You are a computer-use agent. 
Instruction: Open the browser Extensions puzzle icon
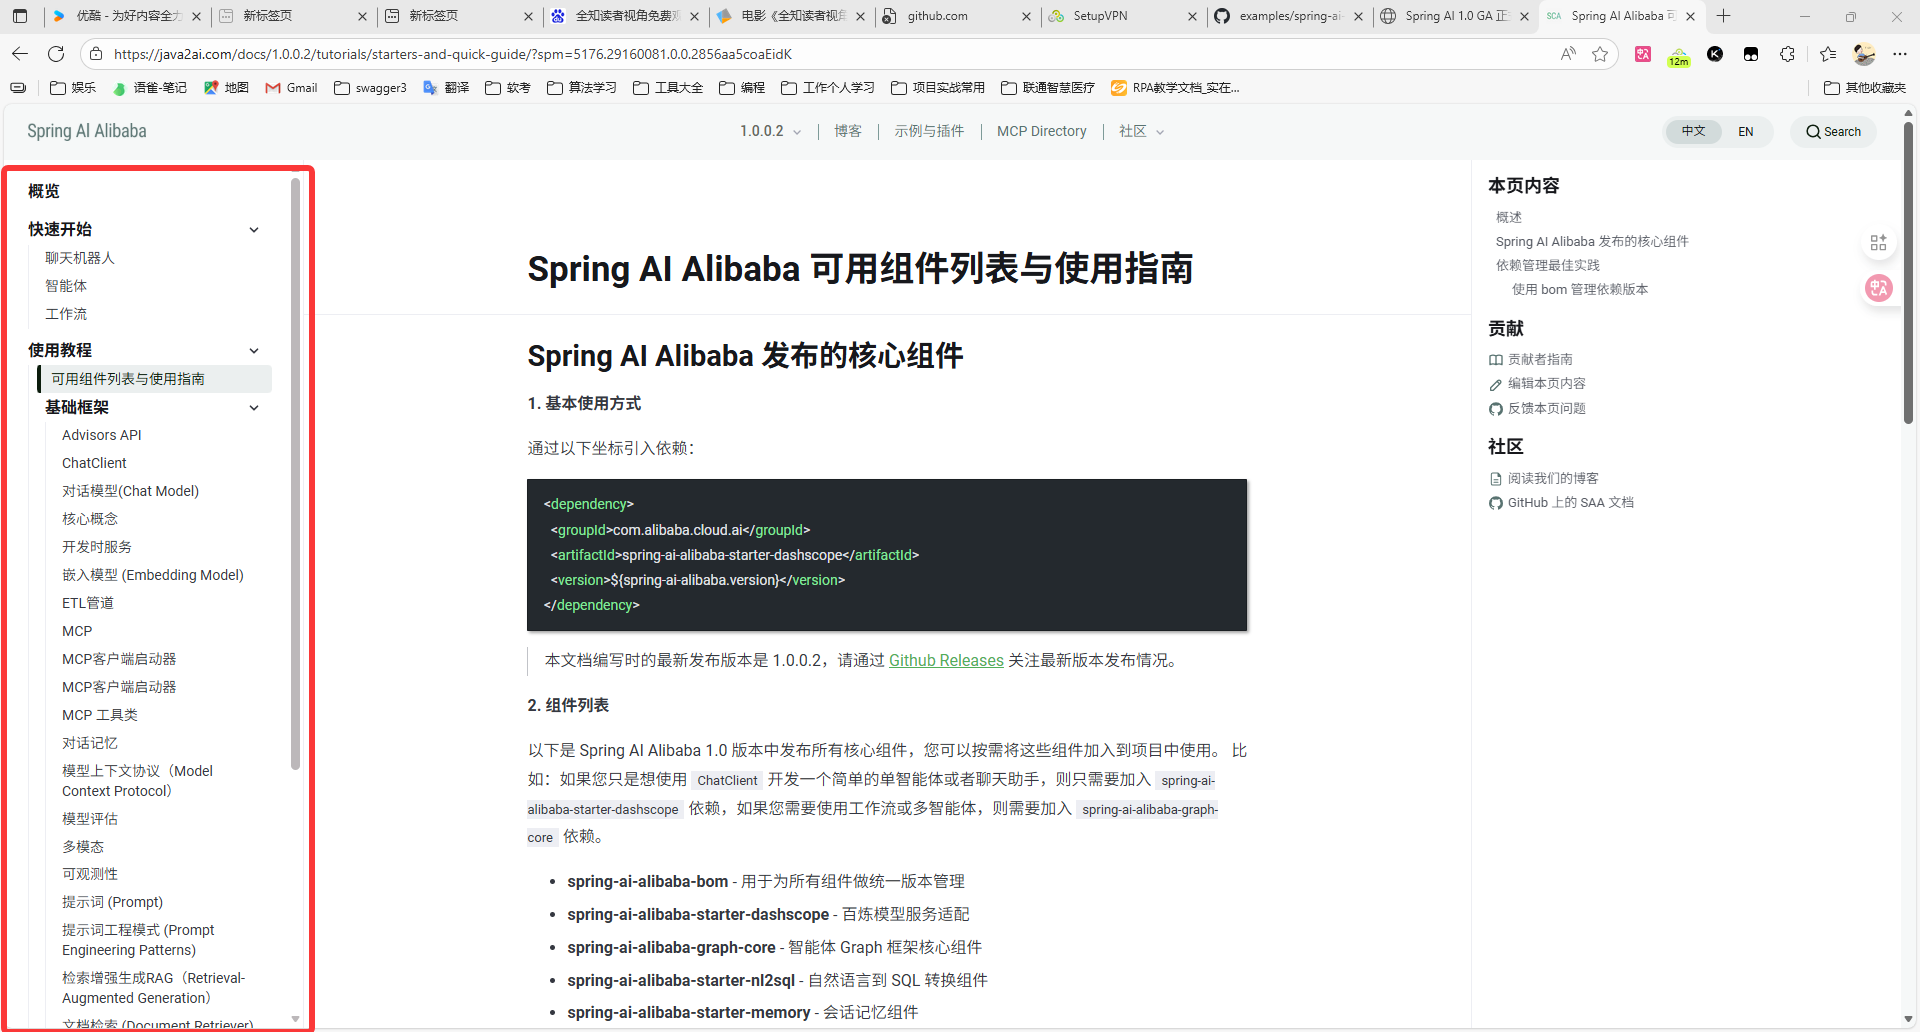1787,54
